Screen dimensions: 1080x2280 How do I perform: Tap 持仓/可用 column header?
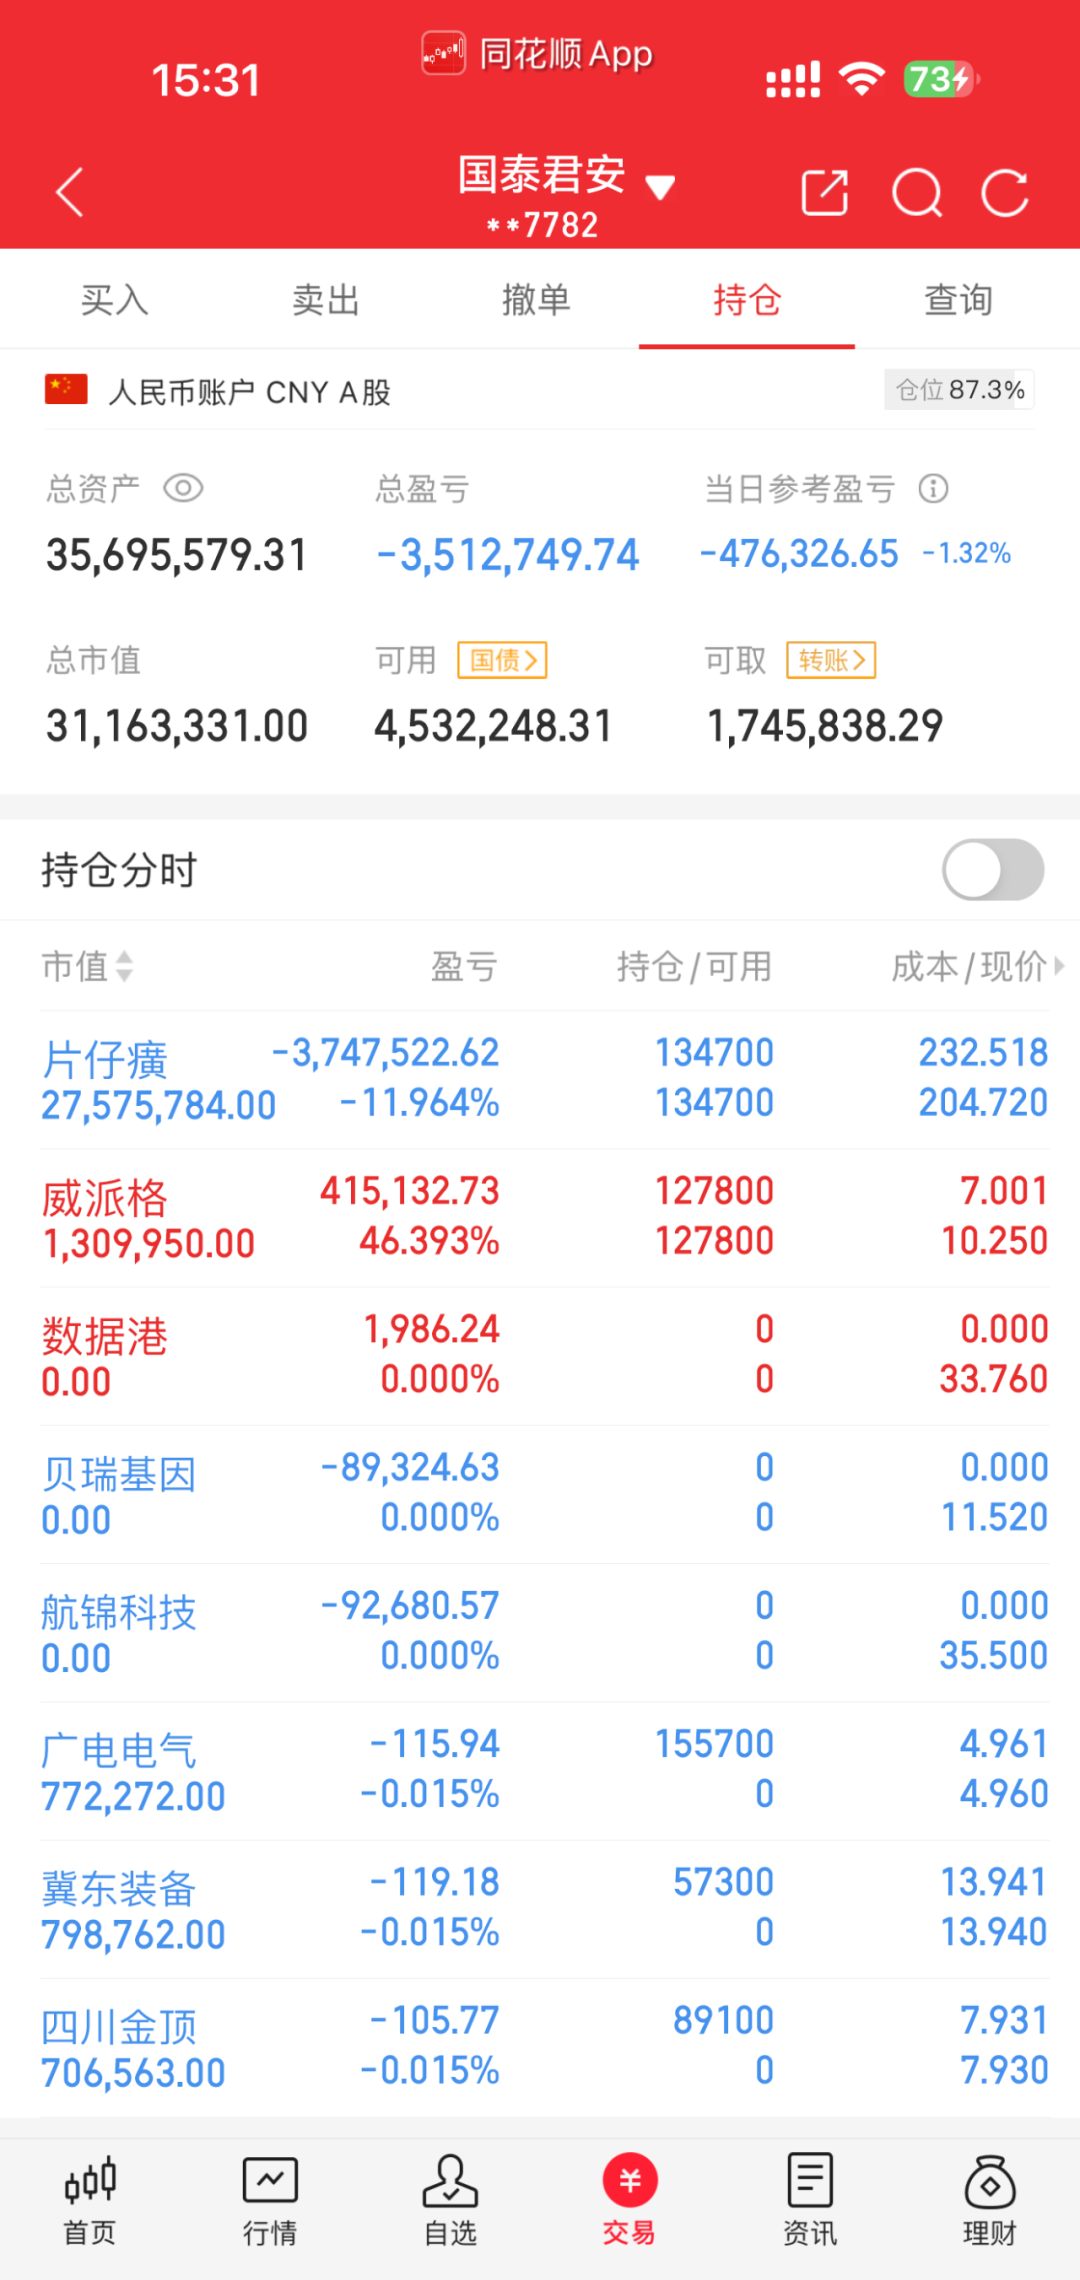point(694,966)
